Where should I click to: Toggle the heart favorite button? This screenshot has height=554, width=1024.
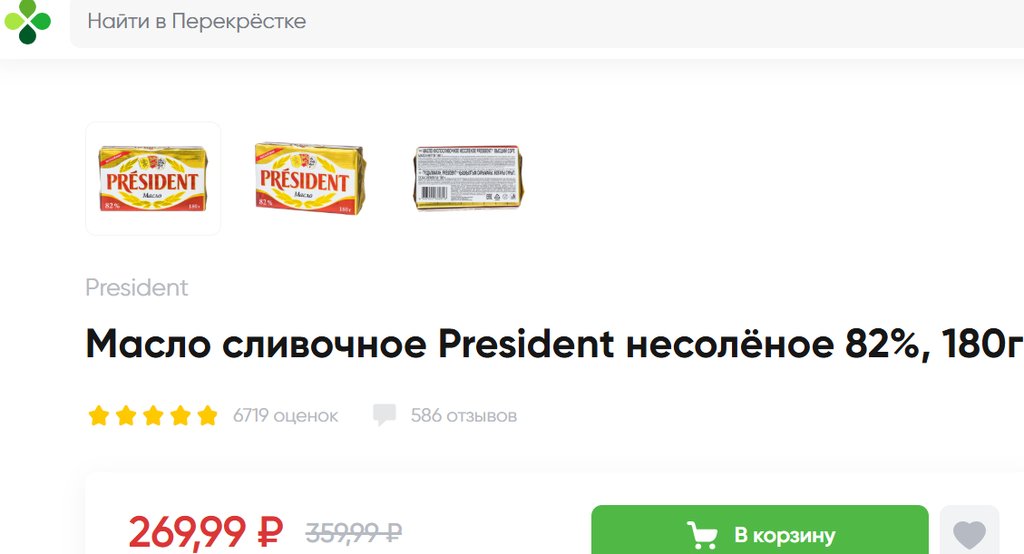click(969, 532)
